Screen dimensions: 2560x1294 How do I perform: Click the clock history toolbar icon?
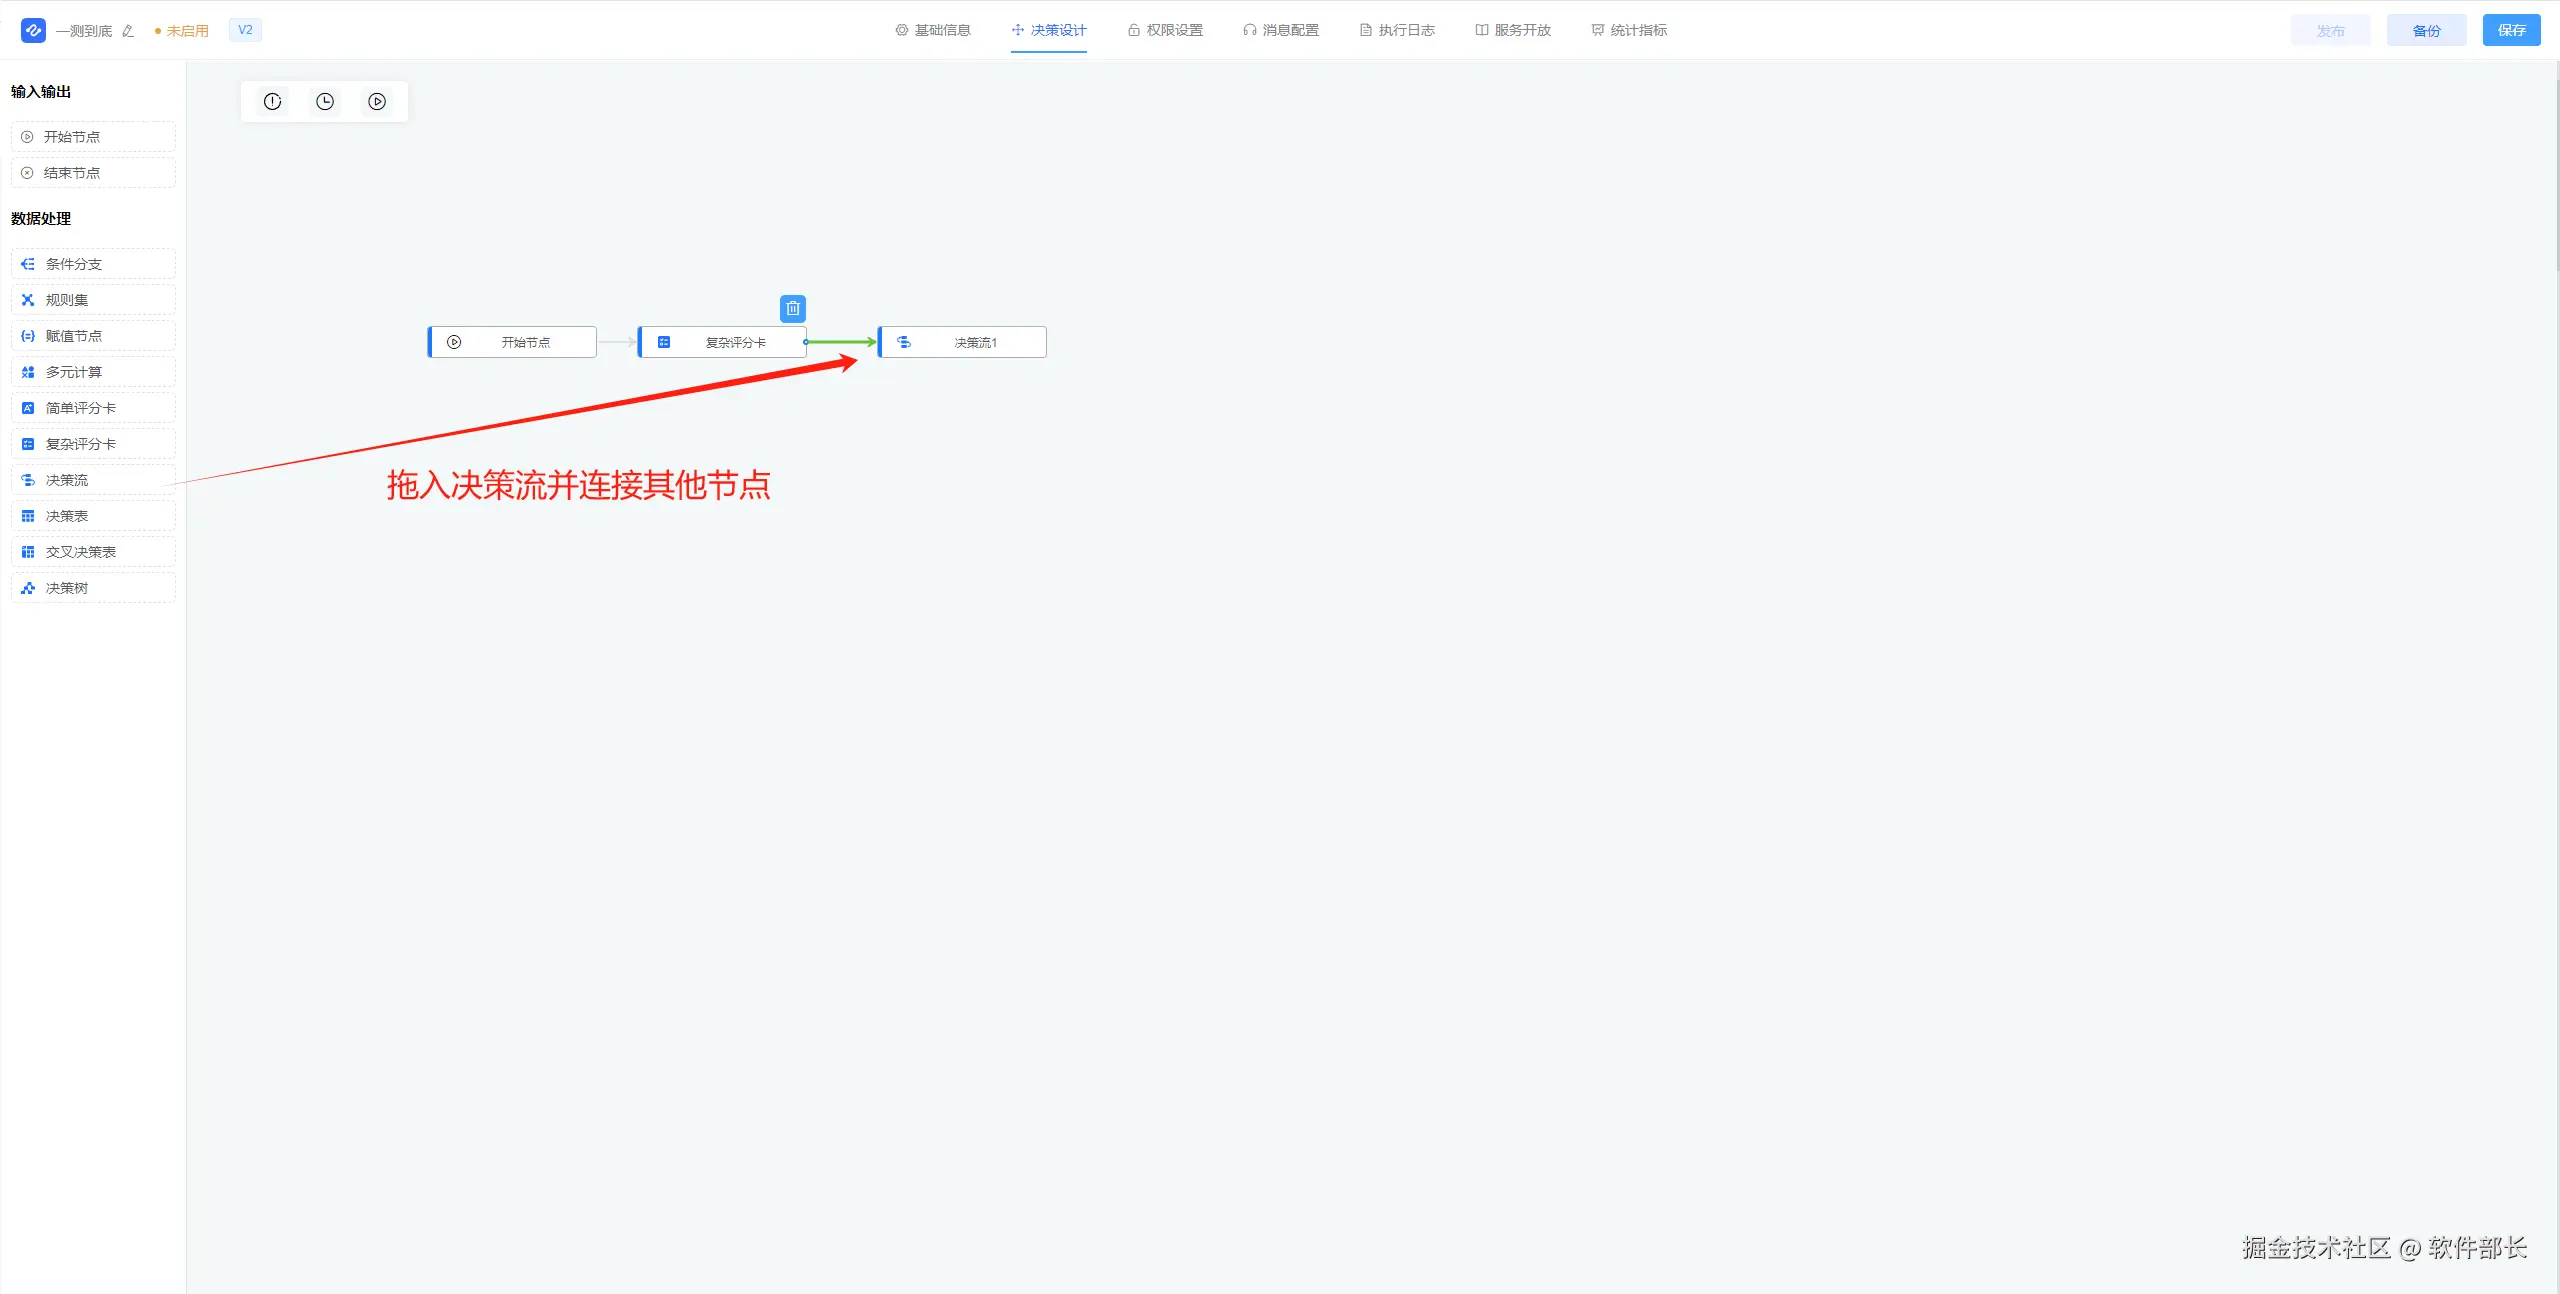[325, 101]
